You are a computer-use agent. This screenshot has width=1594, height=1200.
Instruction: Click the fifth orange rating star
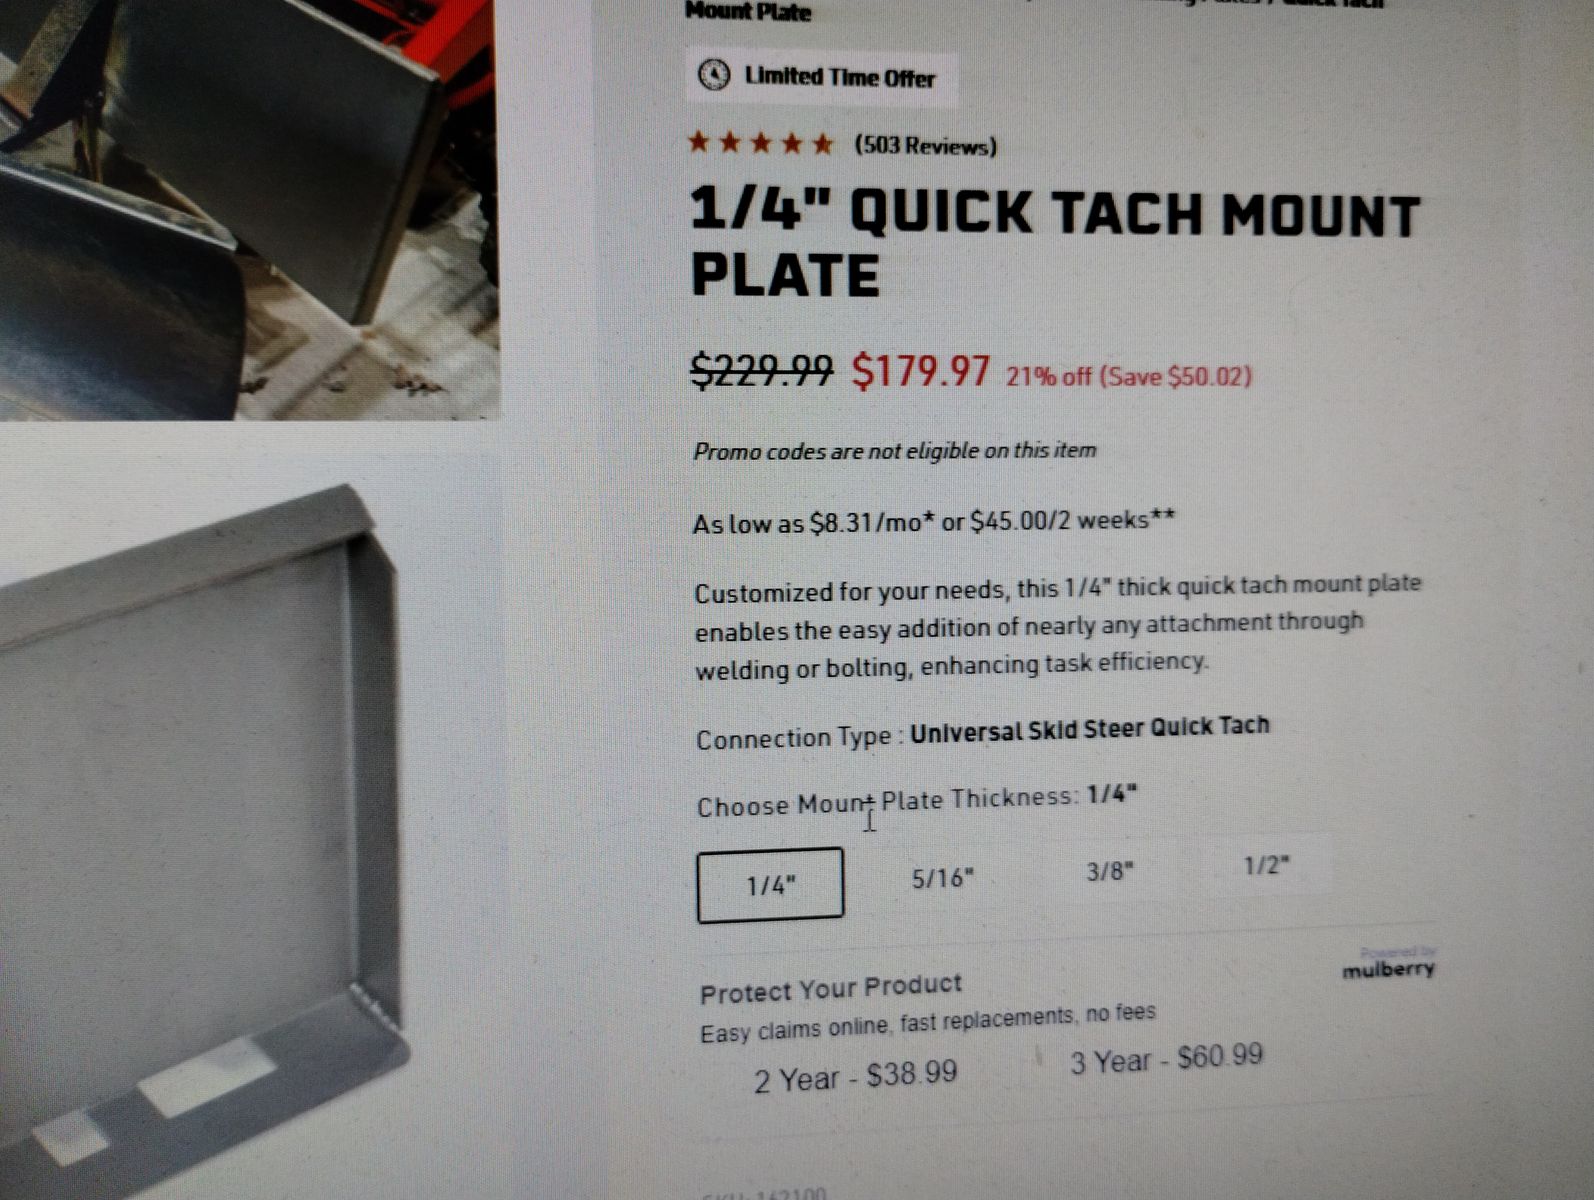(822, 145)
